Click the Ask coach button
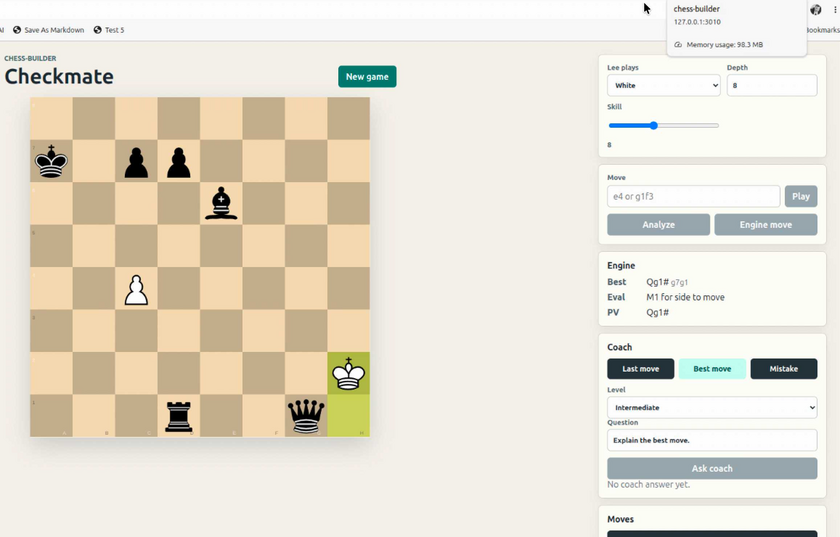Image resolution: width=840 pixels, height=537 pixels. pyautogui.click(x=712, y=468)
